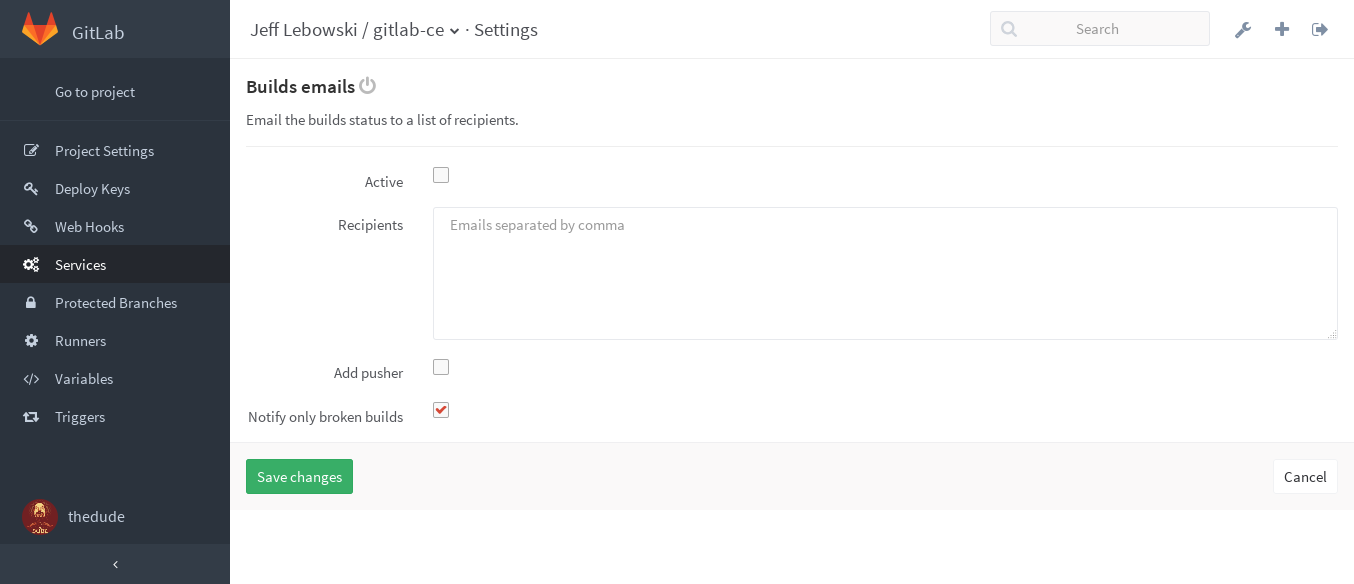This screenshot has height=584, width=1354.
Task: Sign out using the logout icon
Action: 1319,29
